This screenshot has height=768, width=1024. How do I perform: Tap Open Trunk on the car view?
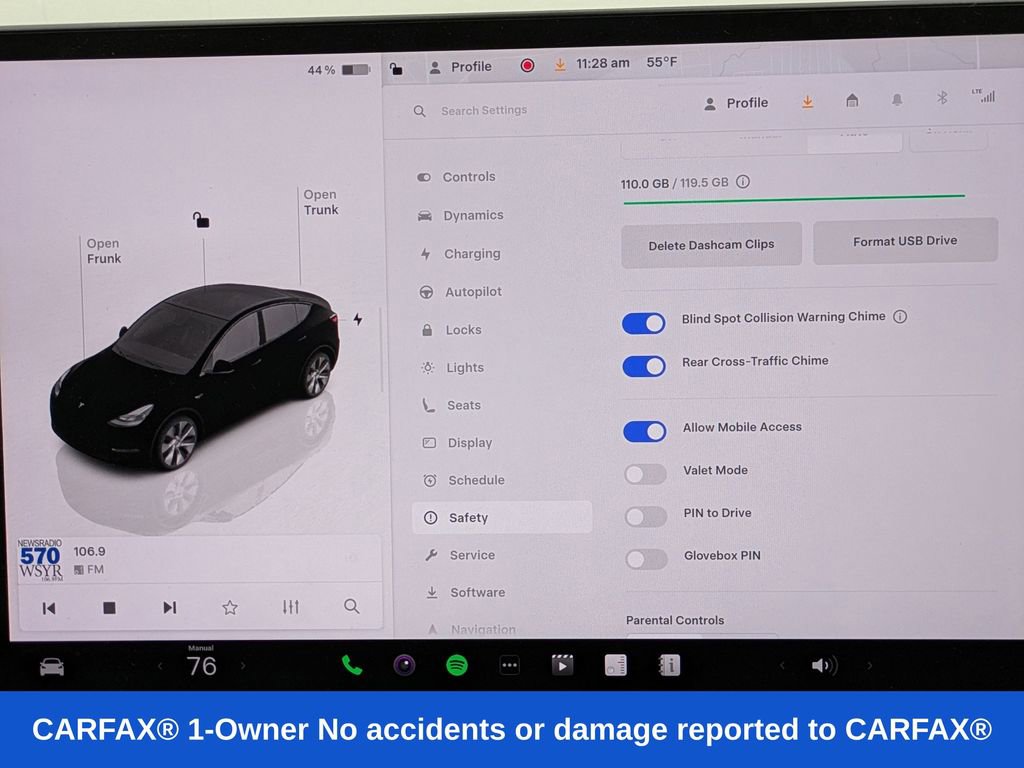pyautogui.click(x=321, y=202)
